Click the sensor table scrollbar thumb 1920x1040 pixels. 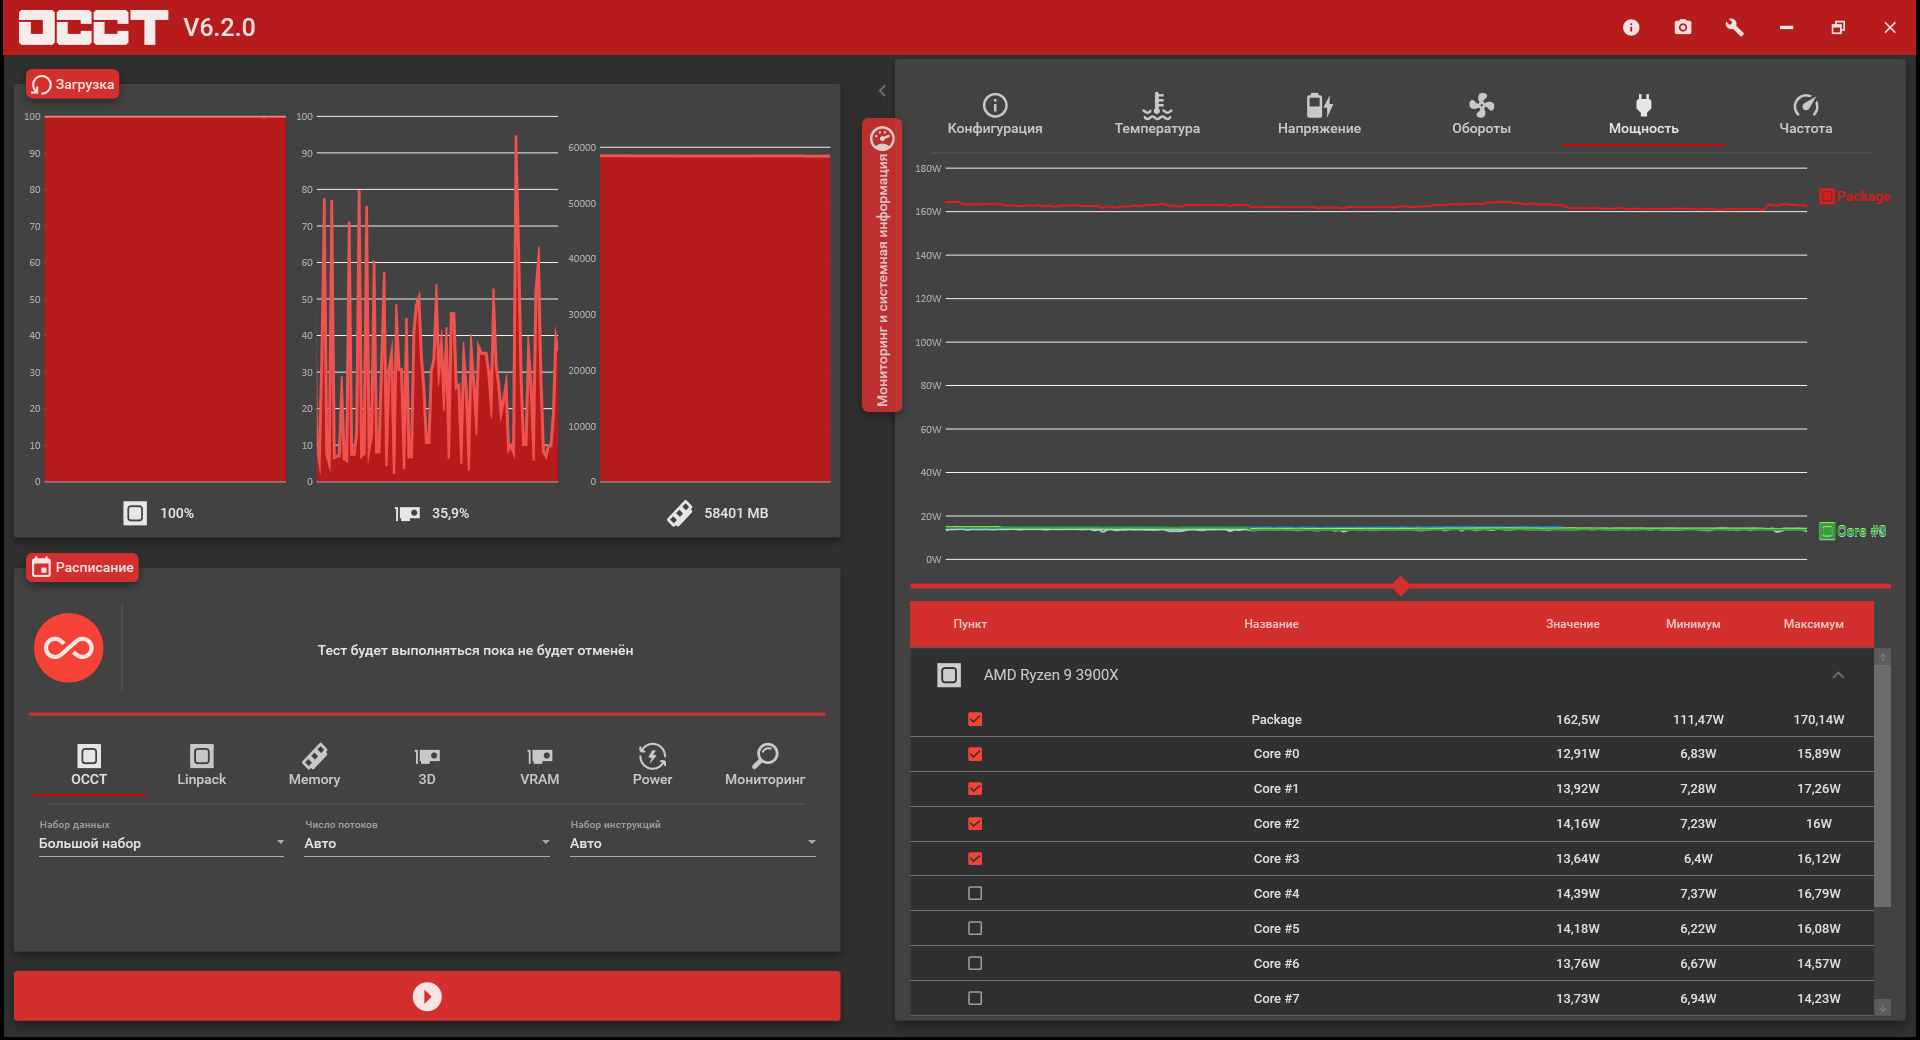click(1883, 785)
